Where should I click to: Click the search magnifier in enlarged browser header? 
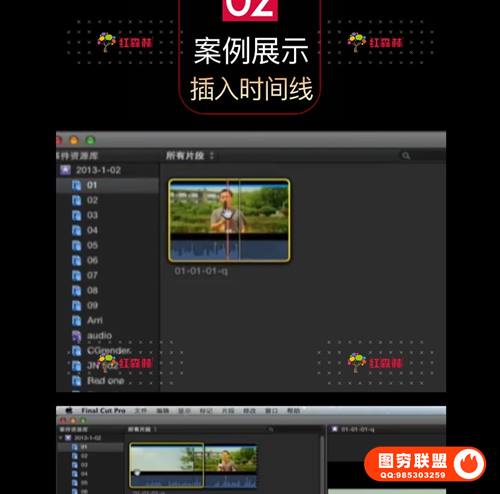pyautogui.click(x=406, y=156)
